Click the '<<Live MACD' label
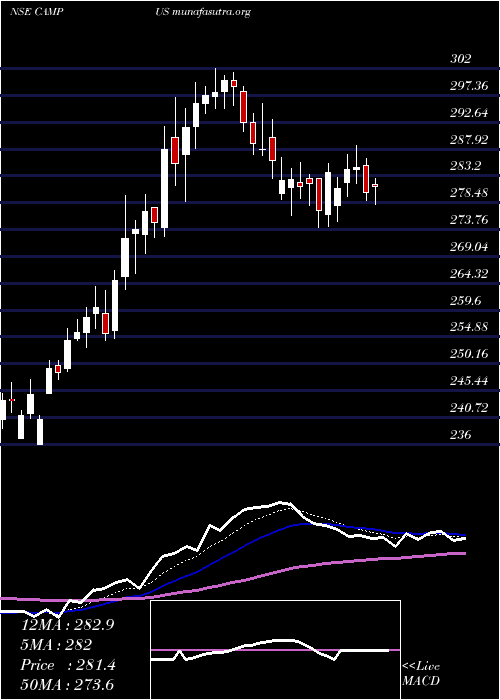This screenshot has width=500, height=700. coord(421,674)
